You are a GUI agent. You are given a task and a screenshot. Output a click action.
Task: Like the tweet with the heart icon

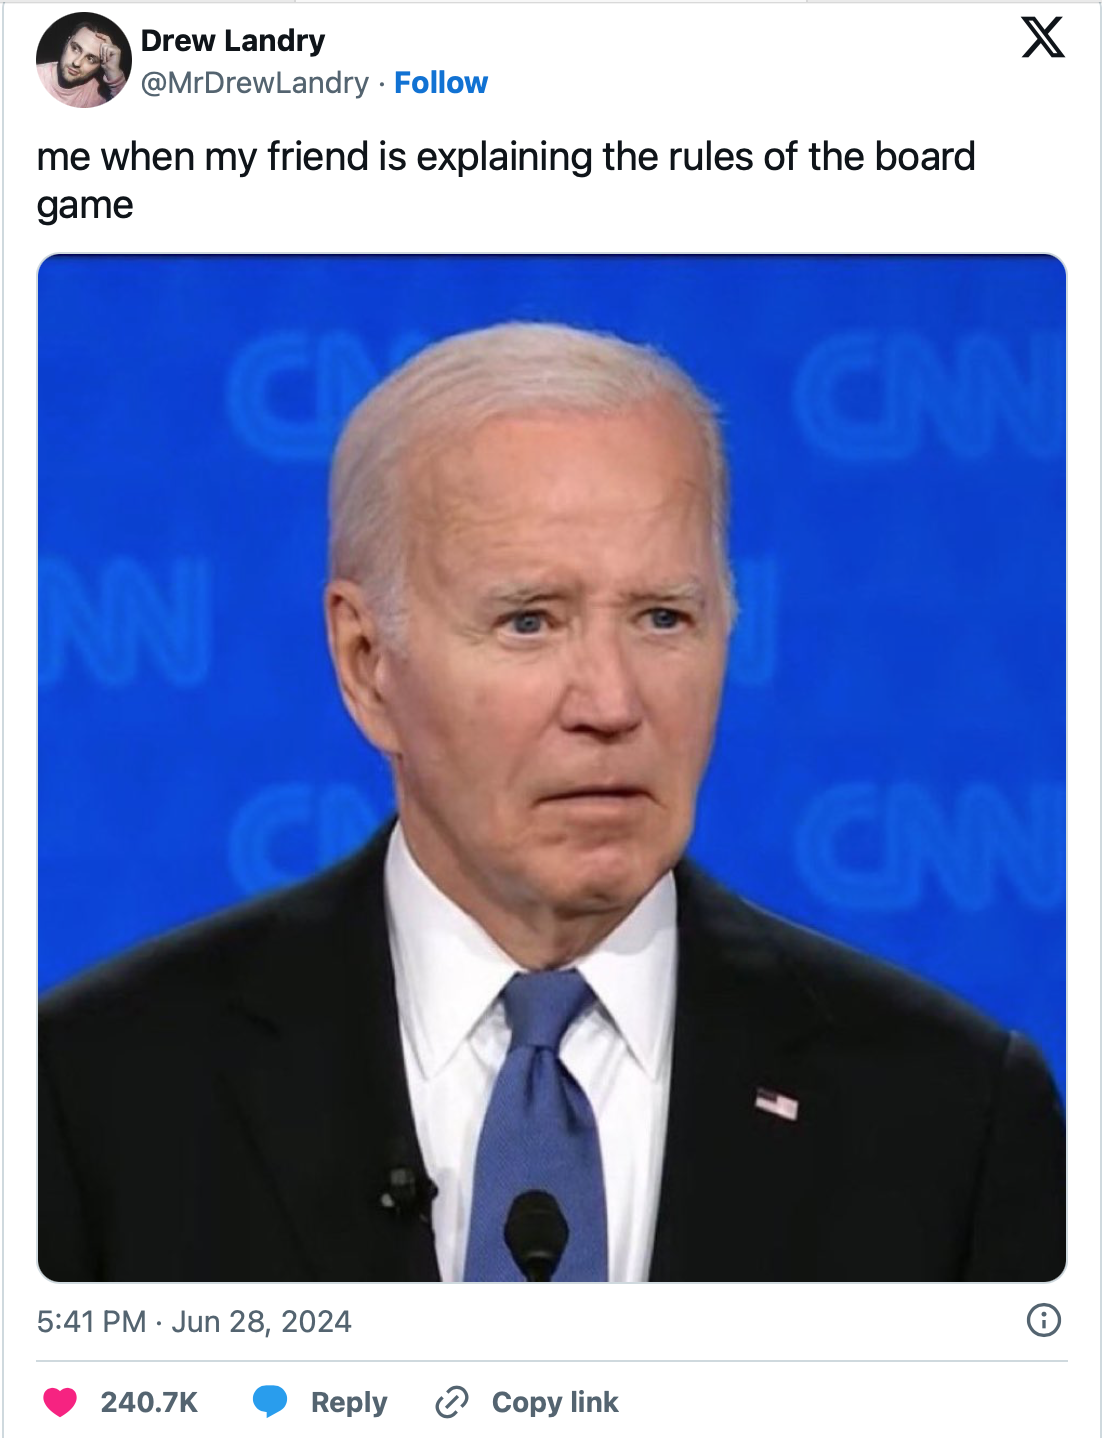[x=60, y=1402]
